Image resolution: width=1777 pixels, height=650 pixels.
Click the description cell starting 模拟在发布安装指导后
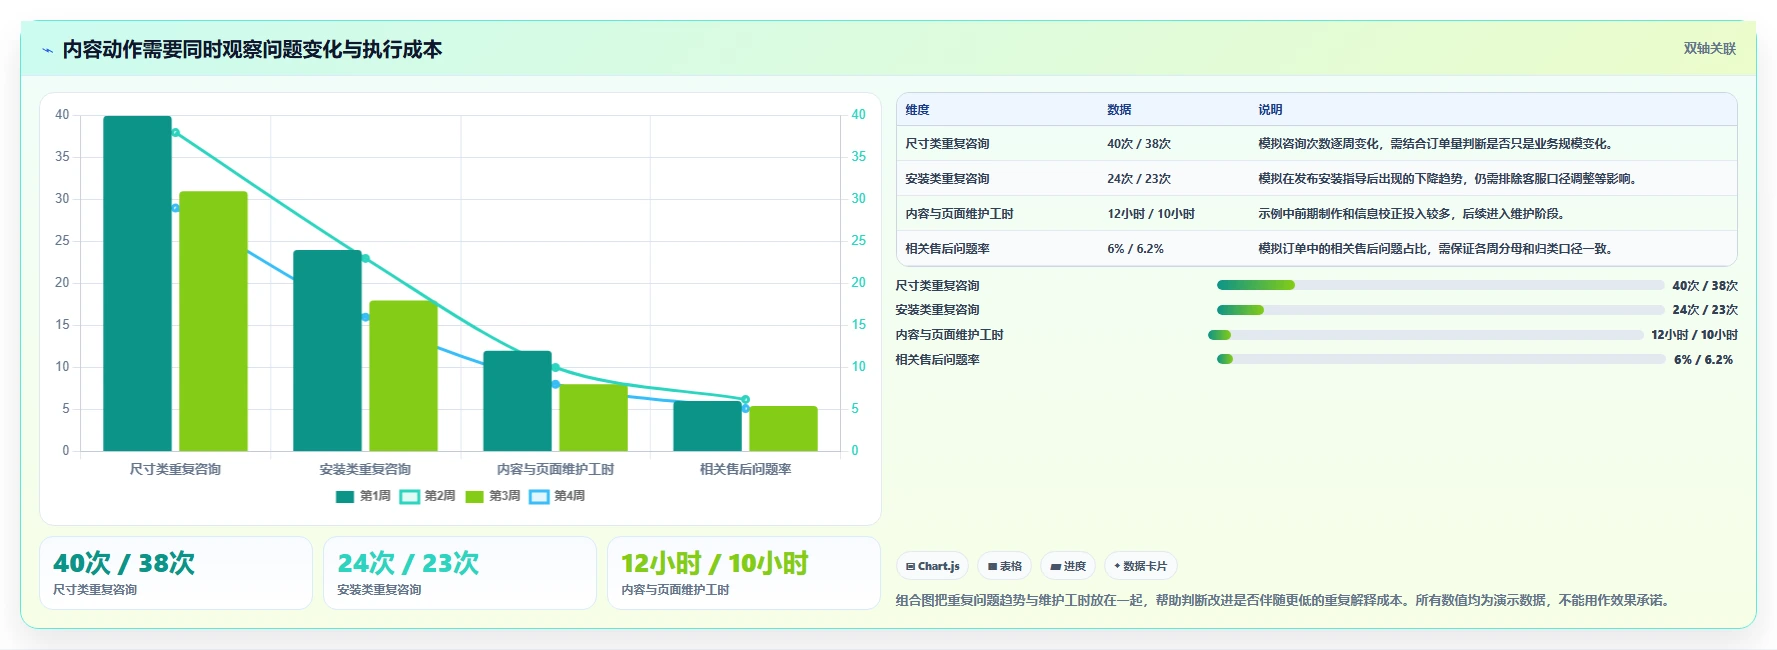[x=1449, y=179]
